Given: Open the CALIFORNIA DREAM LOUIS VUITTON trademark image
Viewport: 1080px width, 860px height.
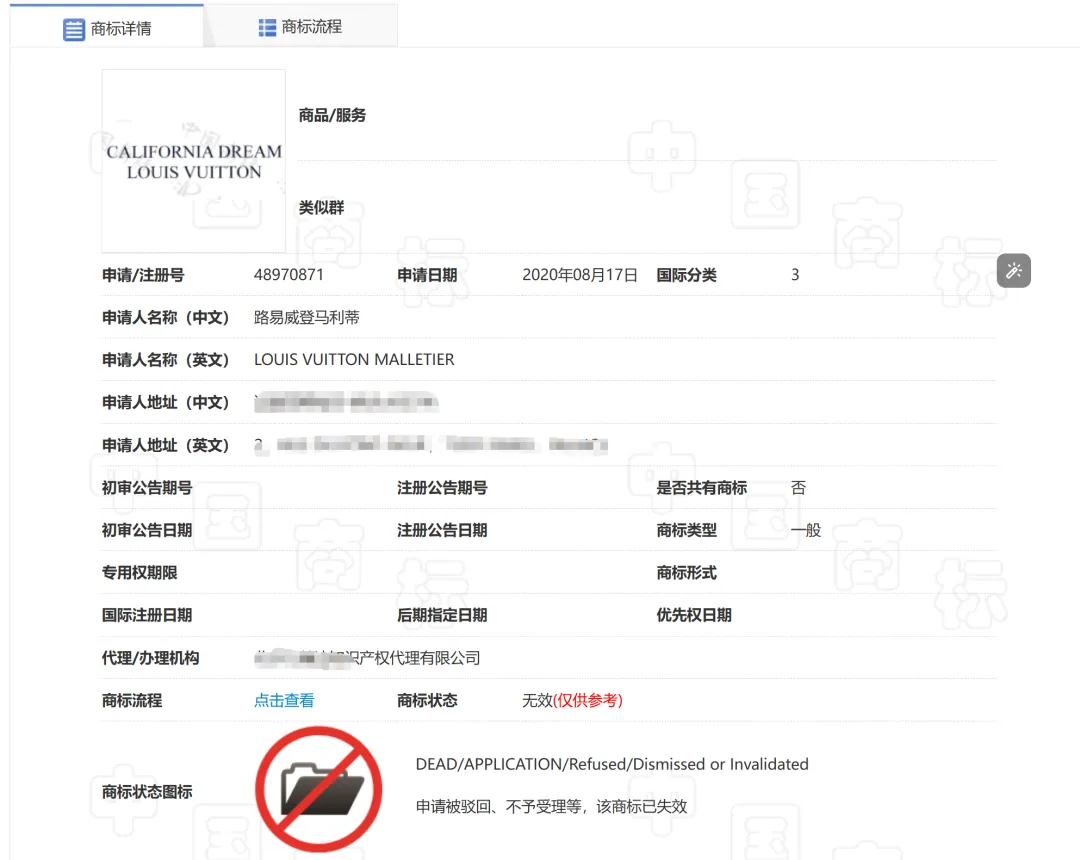Looking at the screenshot, I should [194, 160].
